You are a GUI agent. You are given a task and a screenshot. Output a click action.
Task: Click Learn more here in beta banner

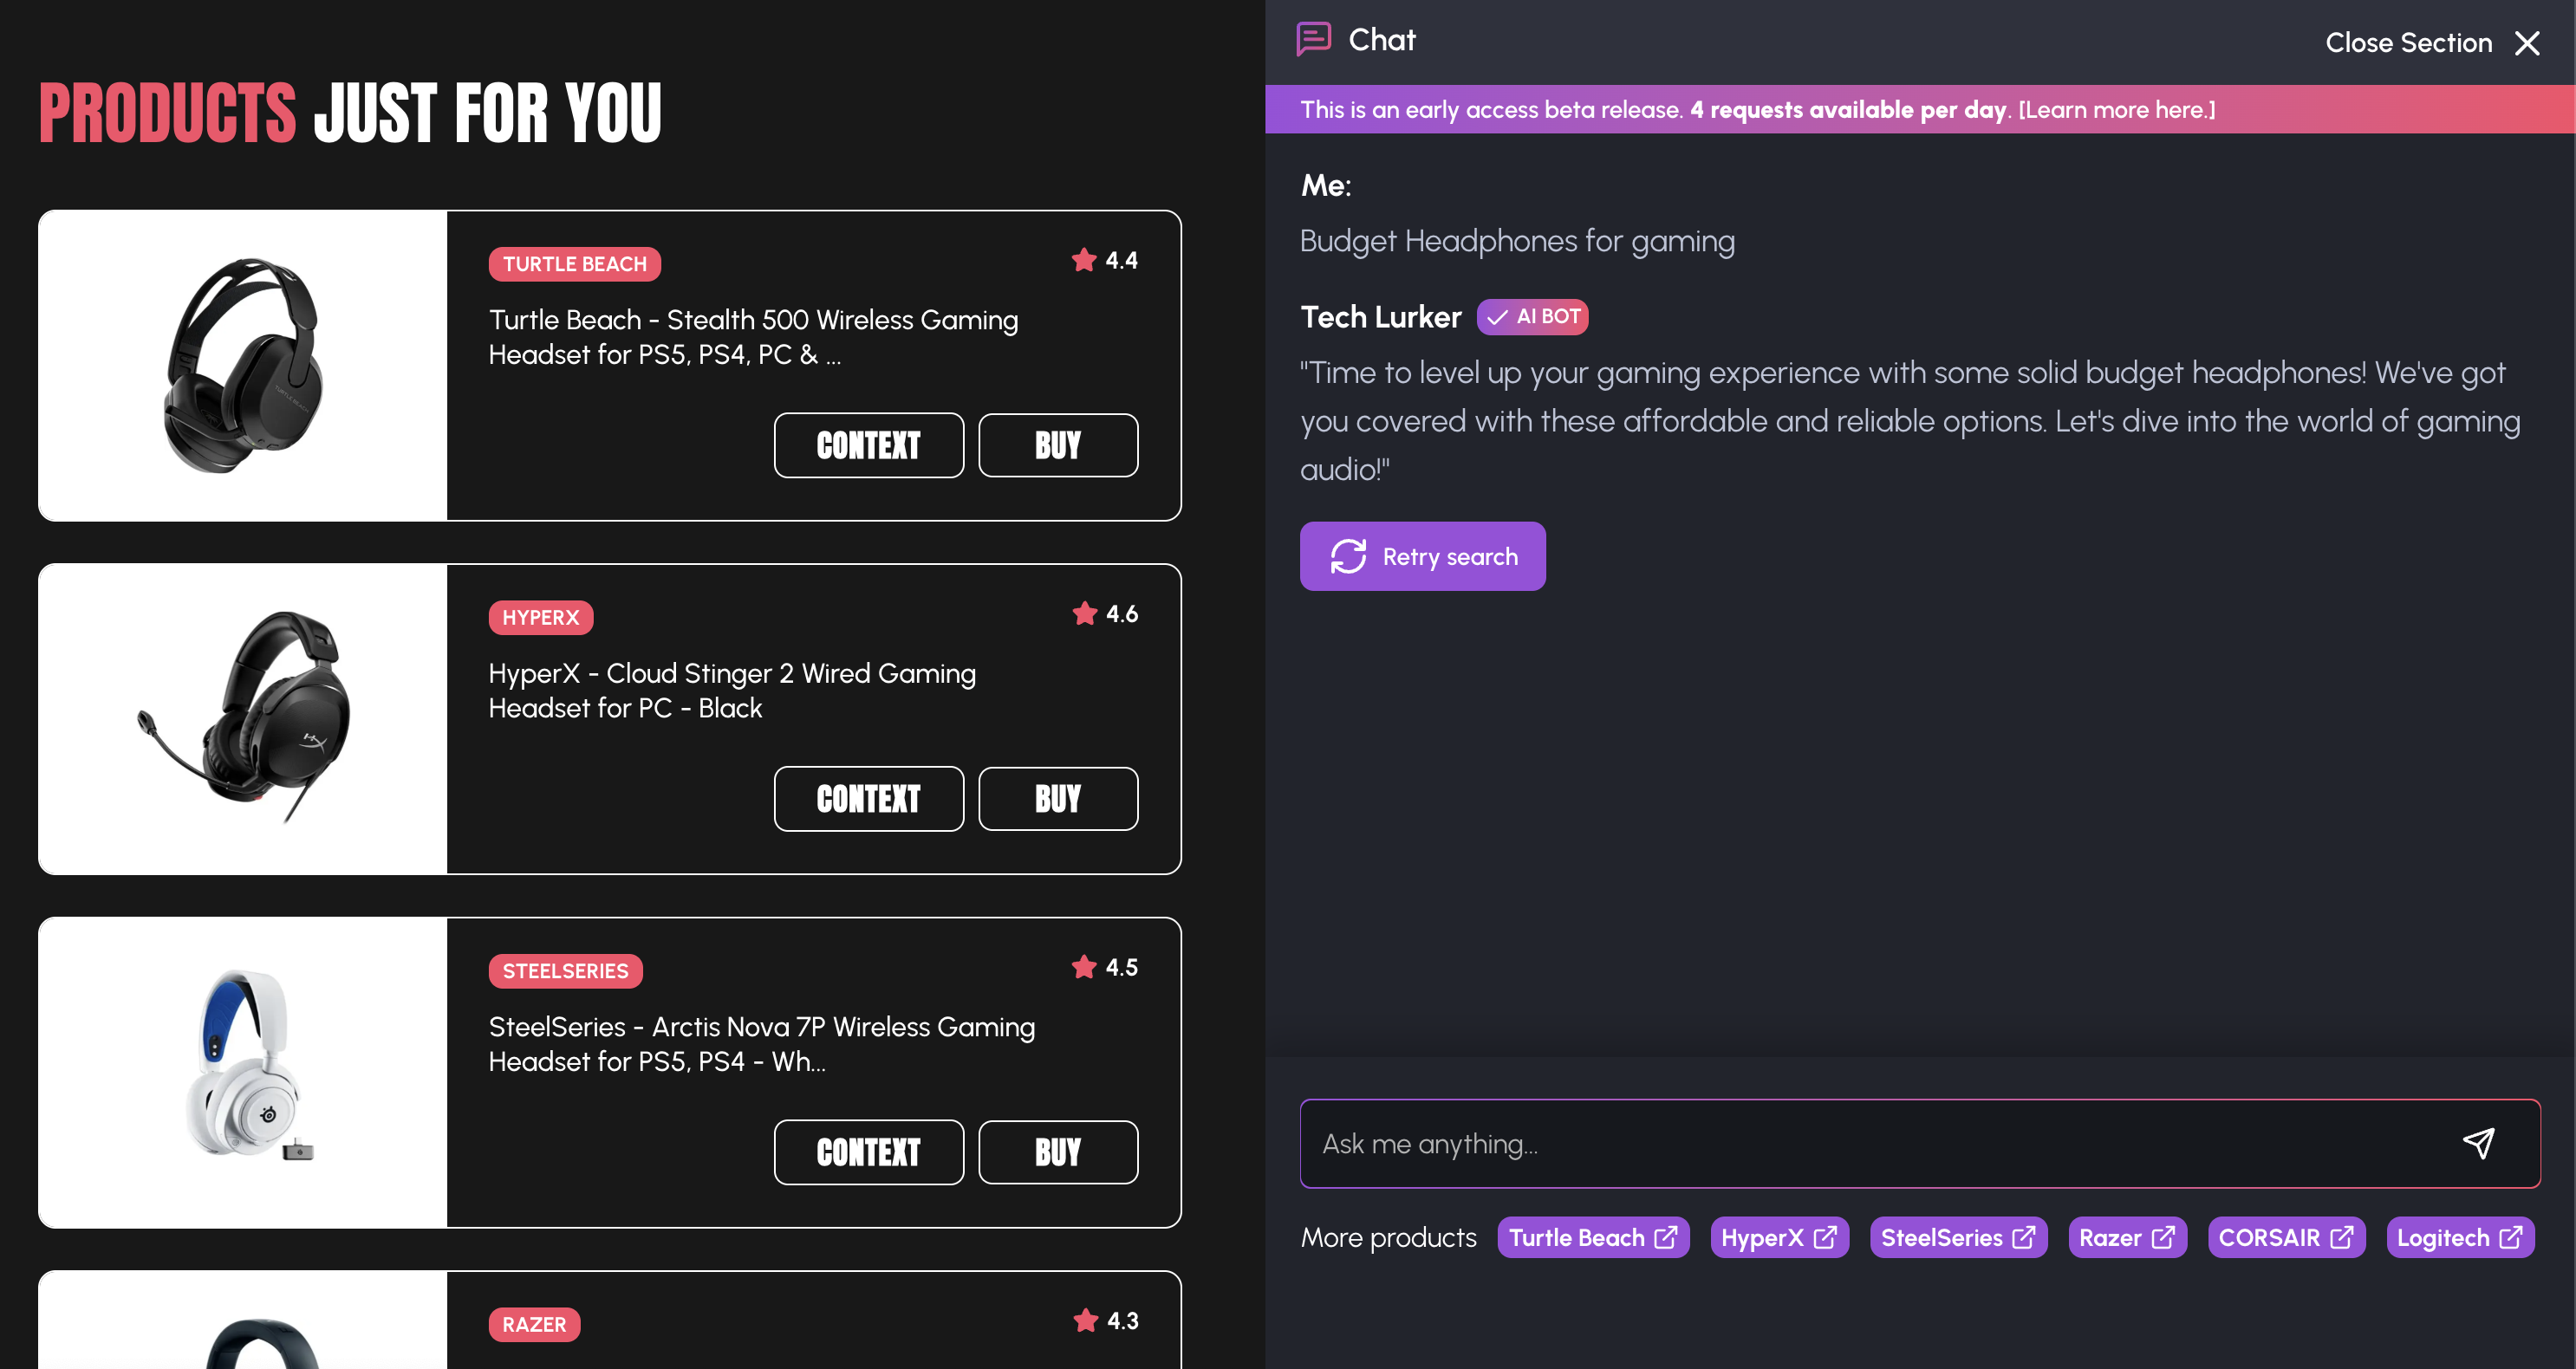click(2116, 110)
